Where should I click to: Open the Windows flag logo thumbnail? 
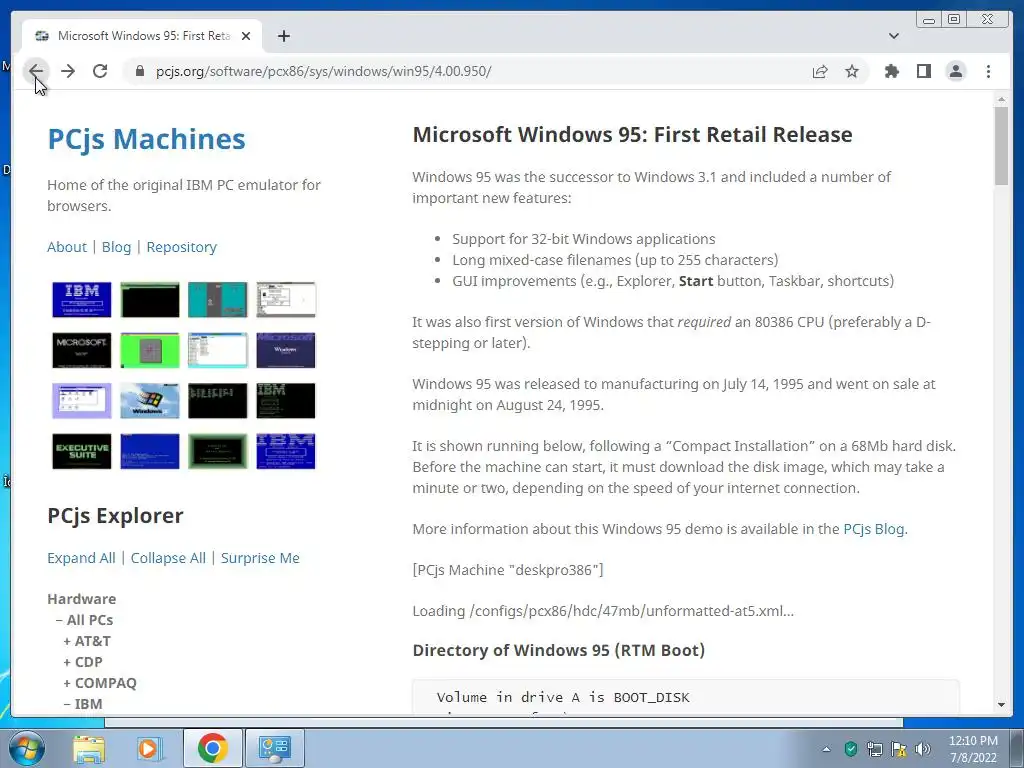150,400
